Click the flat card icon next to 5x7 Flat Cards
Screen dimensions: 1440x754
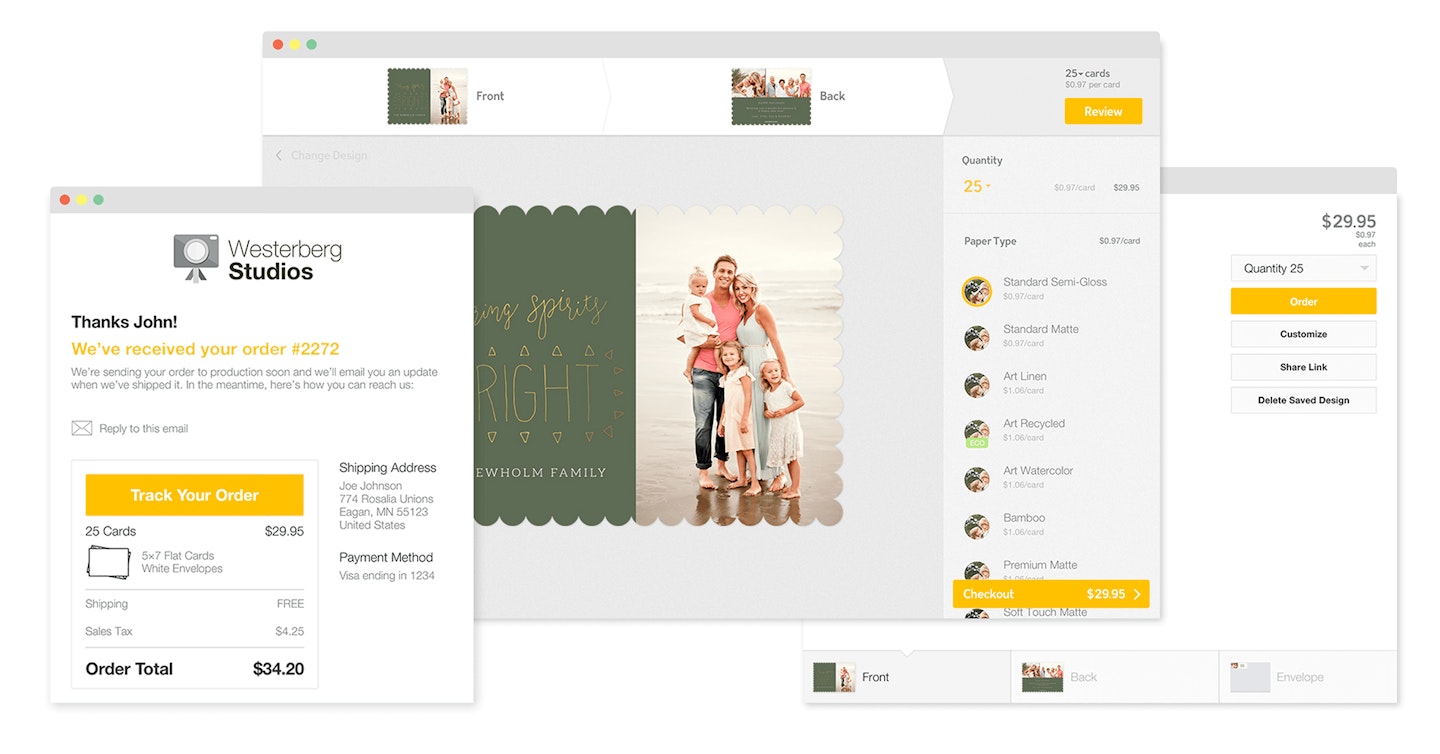[x=108, y=562]
